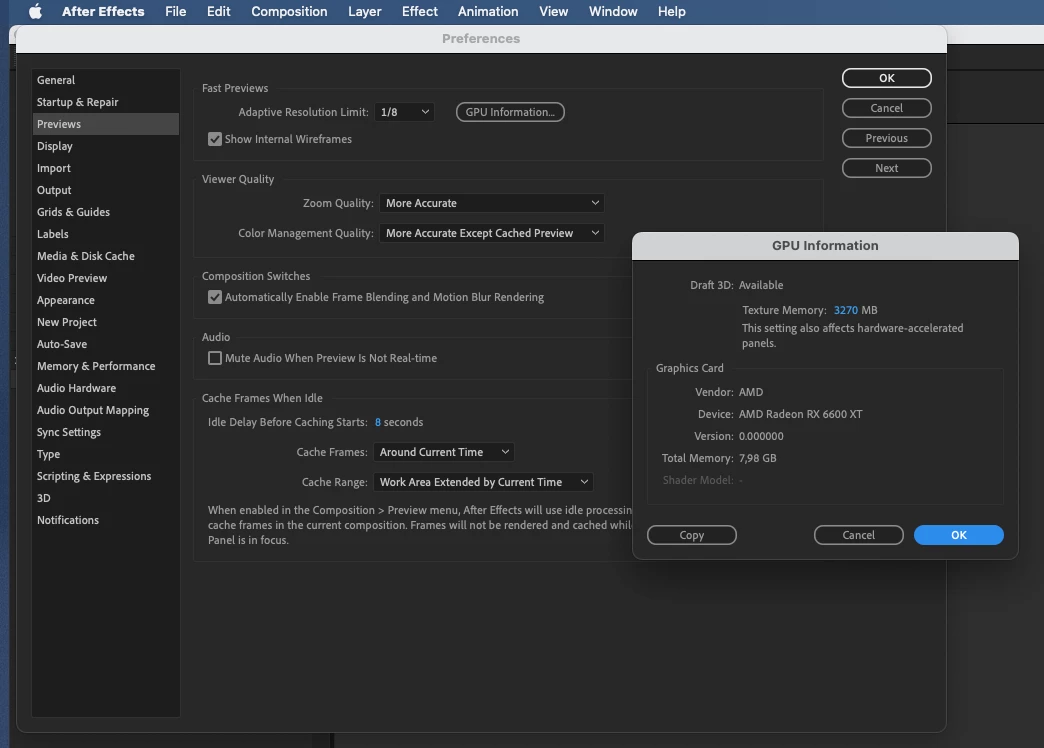Open the Window menu
The width and height of the screenshot is (1044, 748).
pyautogui.click(x=613, y=11)
